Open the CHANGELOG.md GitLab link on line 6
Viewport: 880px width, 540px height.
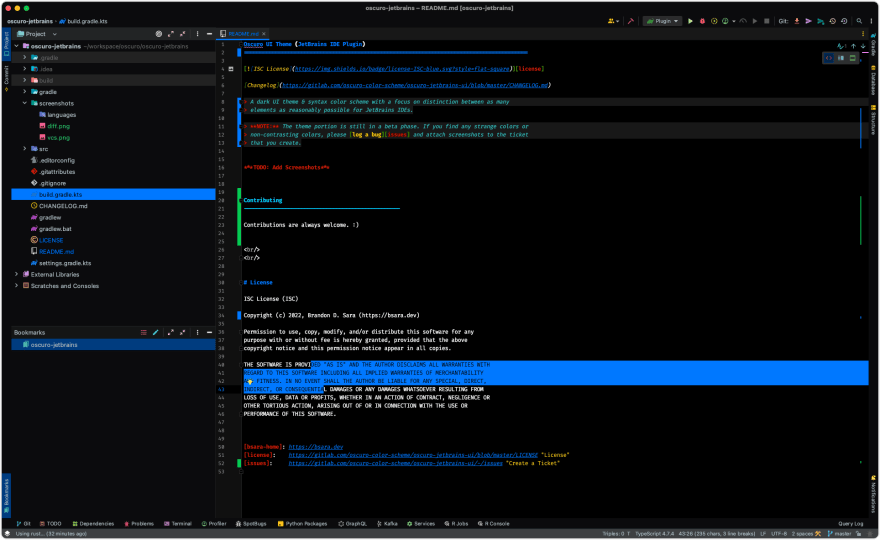[x=415, y=85]
